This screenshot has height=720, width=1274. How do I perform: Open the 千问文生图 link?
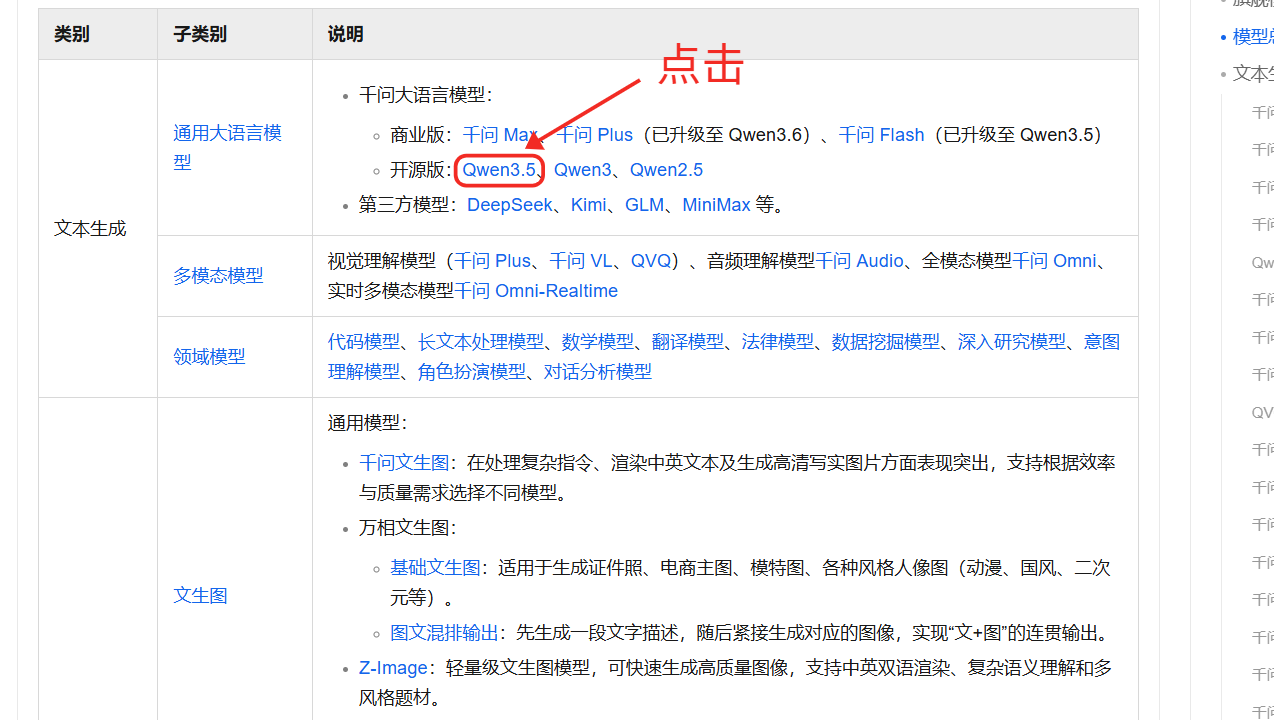click(404, 463)
